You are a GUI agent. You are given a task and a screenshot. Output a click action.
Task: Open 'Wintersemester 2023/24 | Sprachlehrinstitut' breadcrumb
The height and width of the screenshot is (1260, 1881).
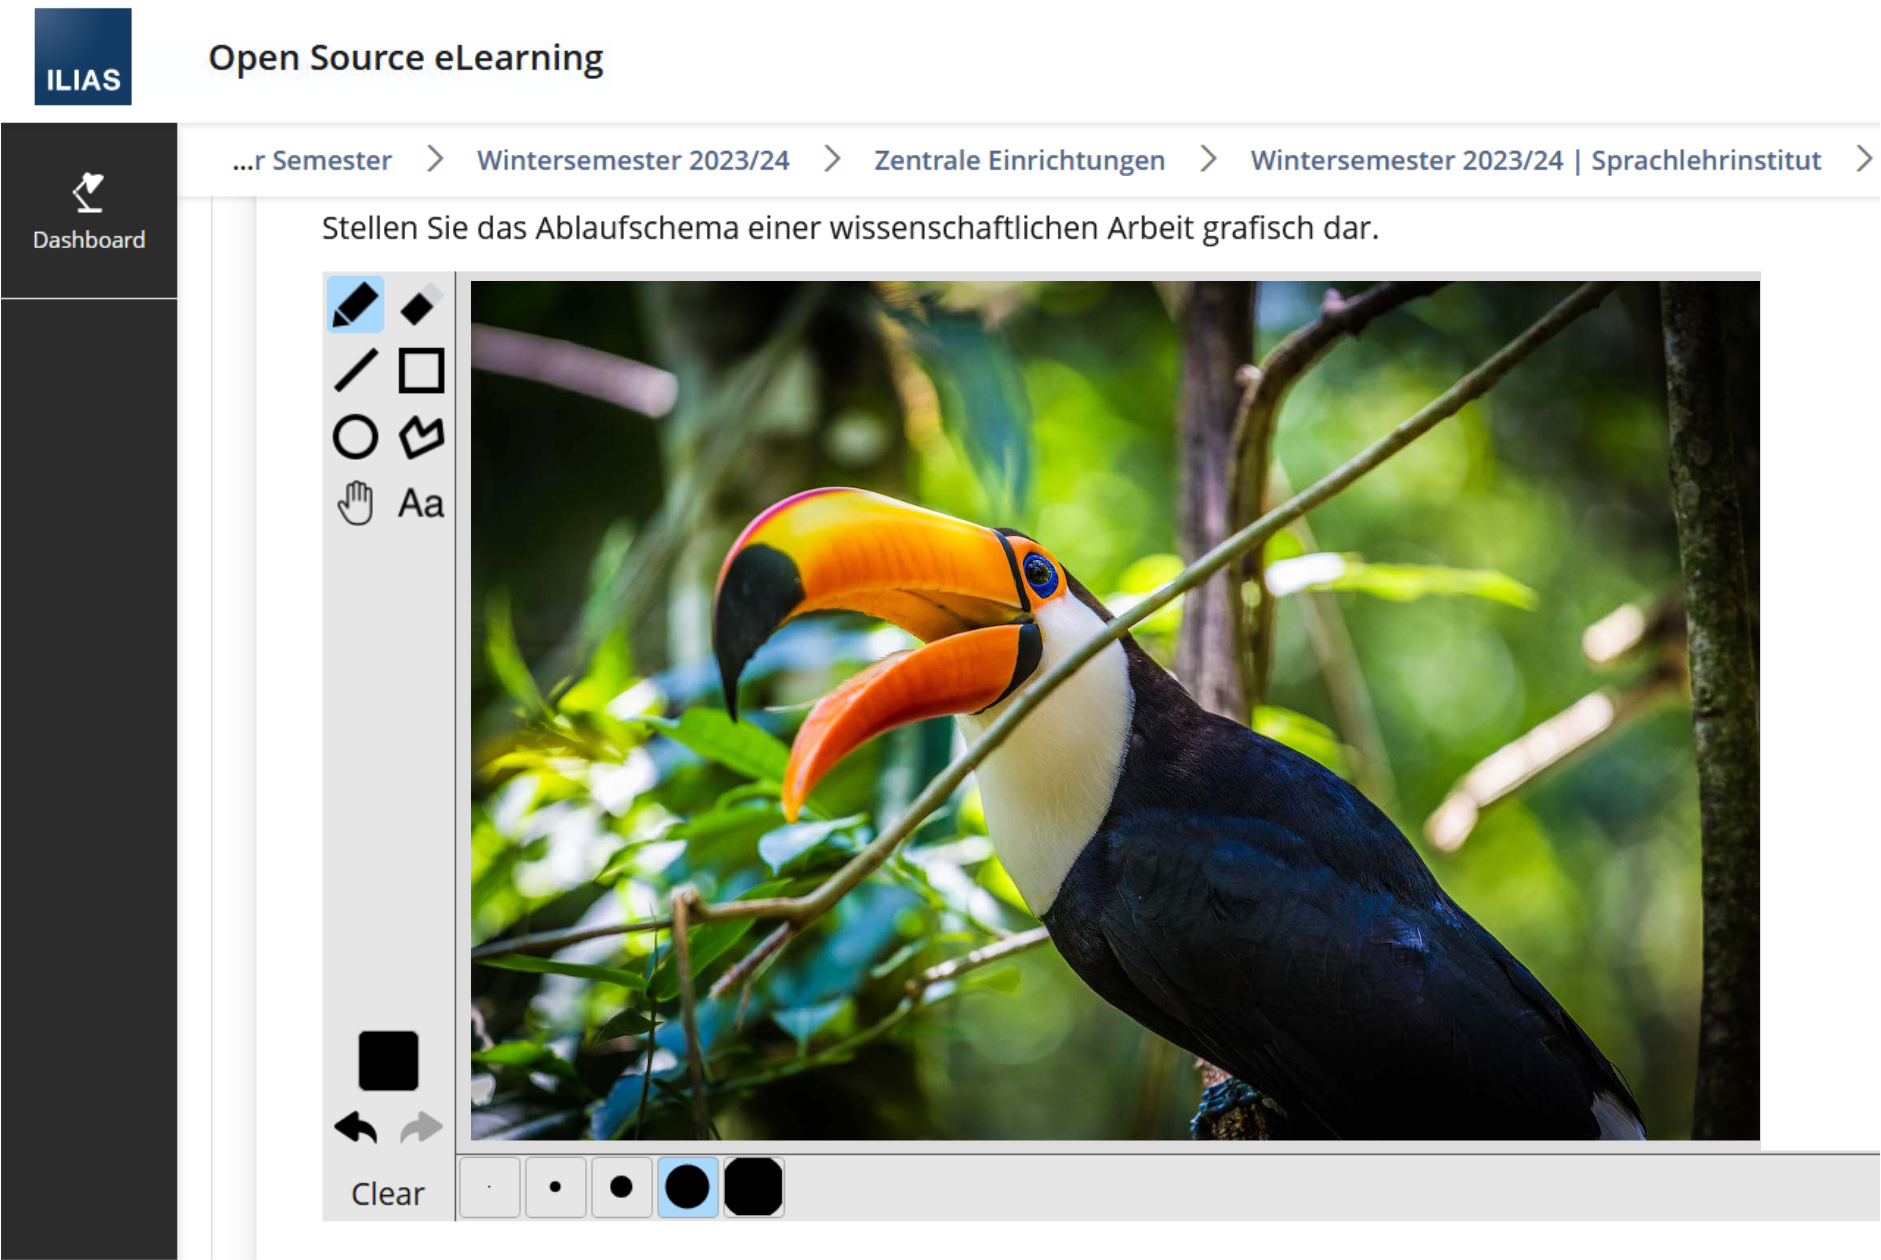click(1535, 160)
